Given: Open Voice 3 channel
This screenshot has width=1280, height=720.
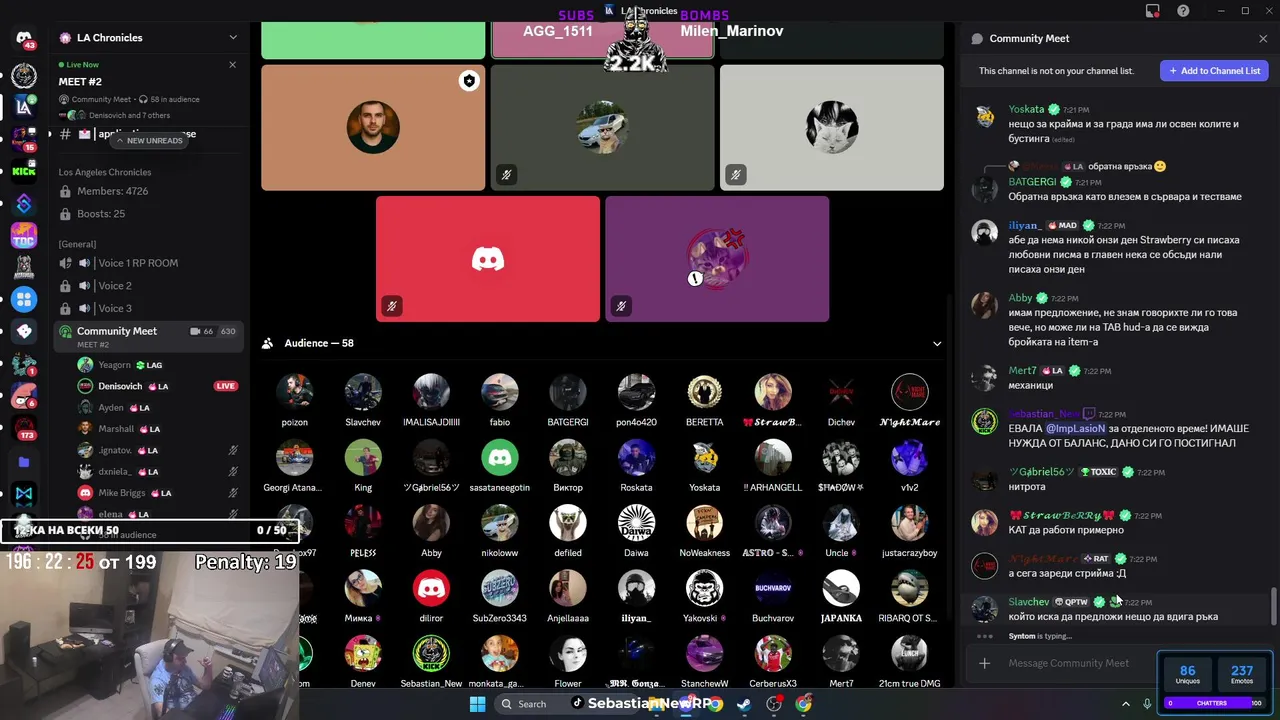Looking at the screenshot, I should 148,308.
